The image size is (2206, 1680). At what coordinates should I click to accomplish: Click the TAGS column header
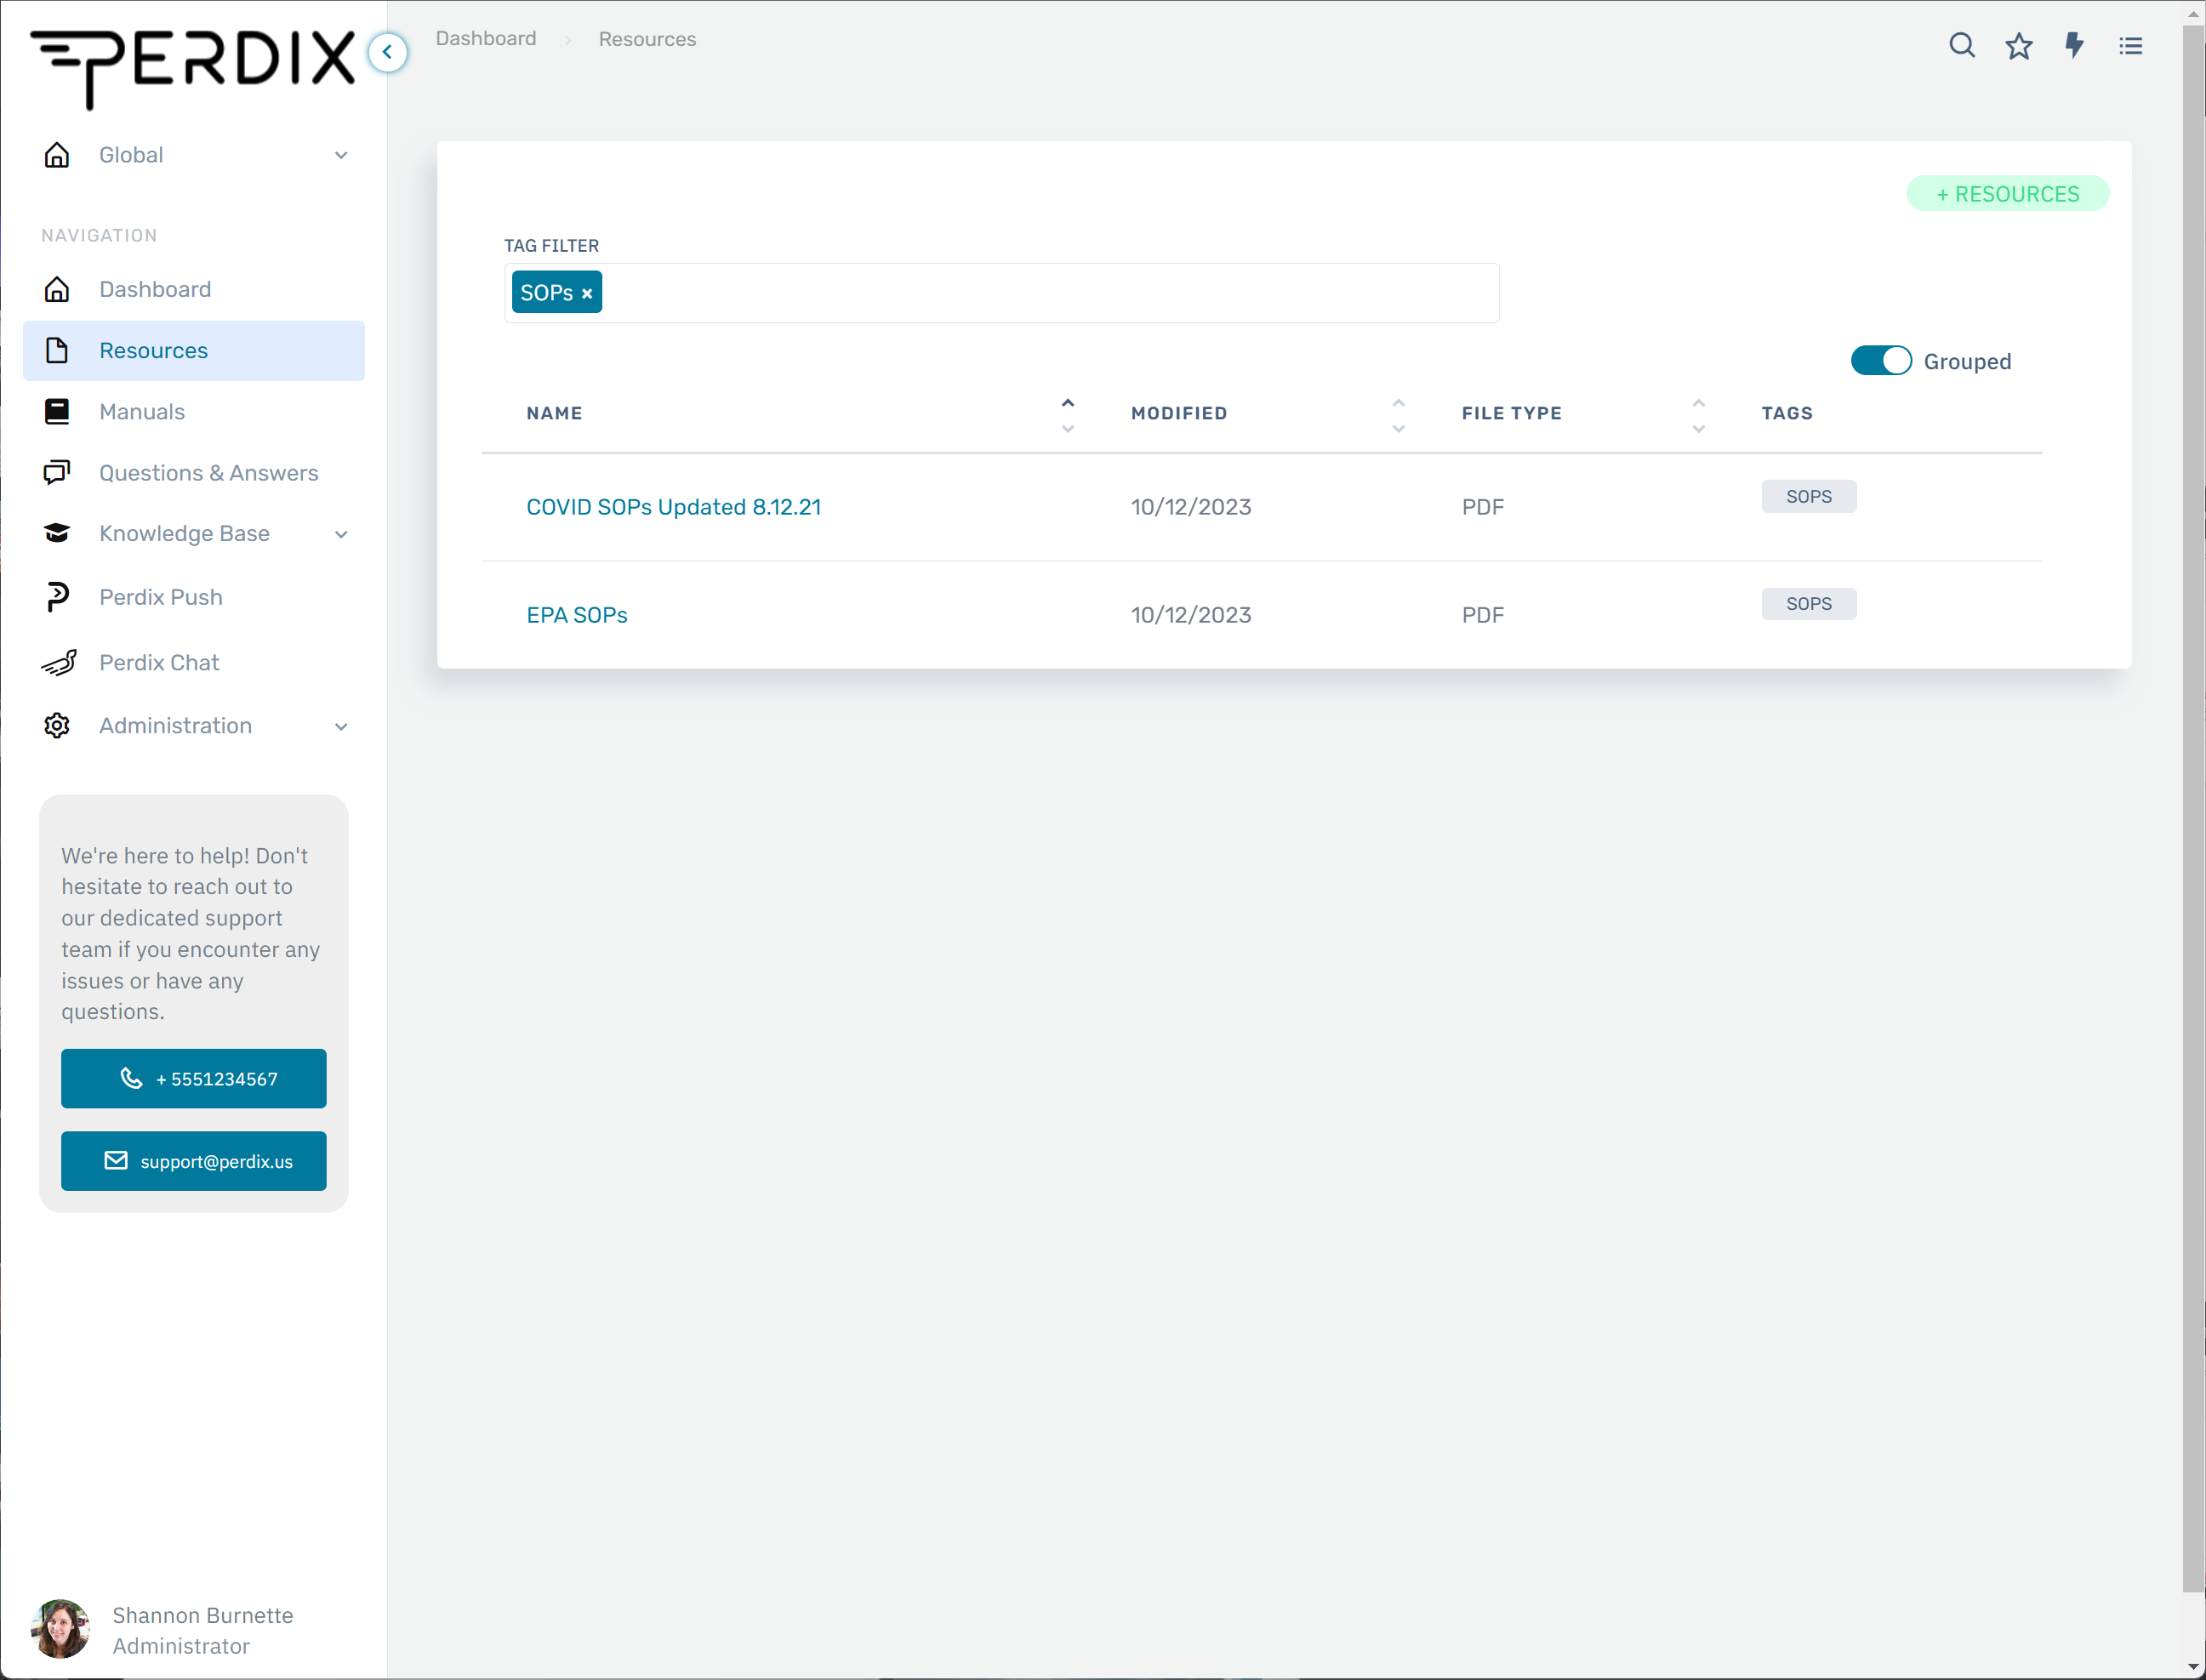(x=1786, y=413)
